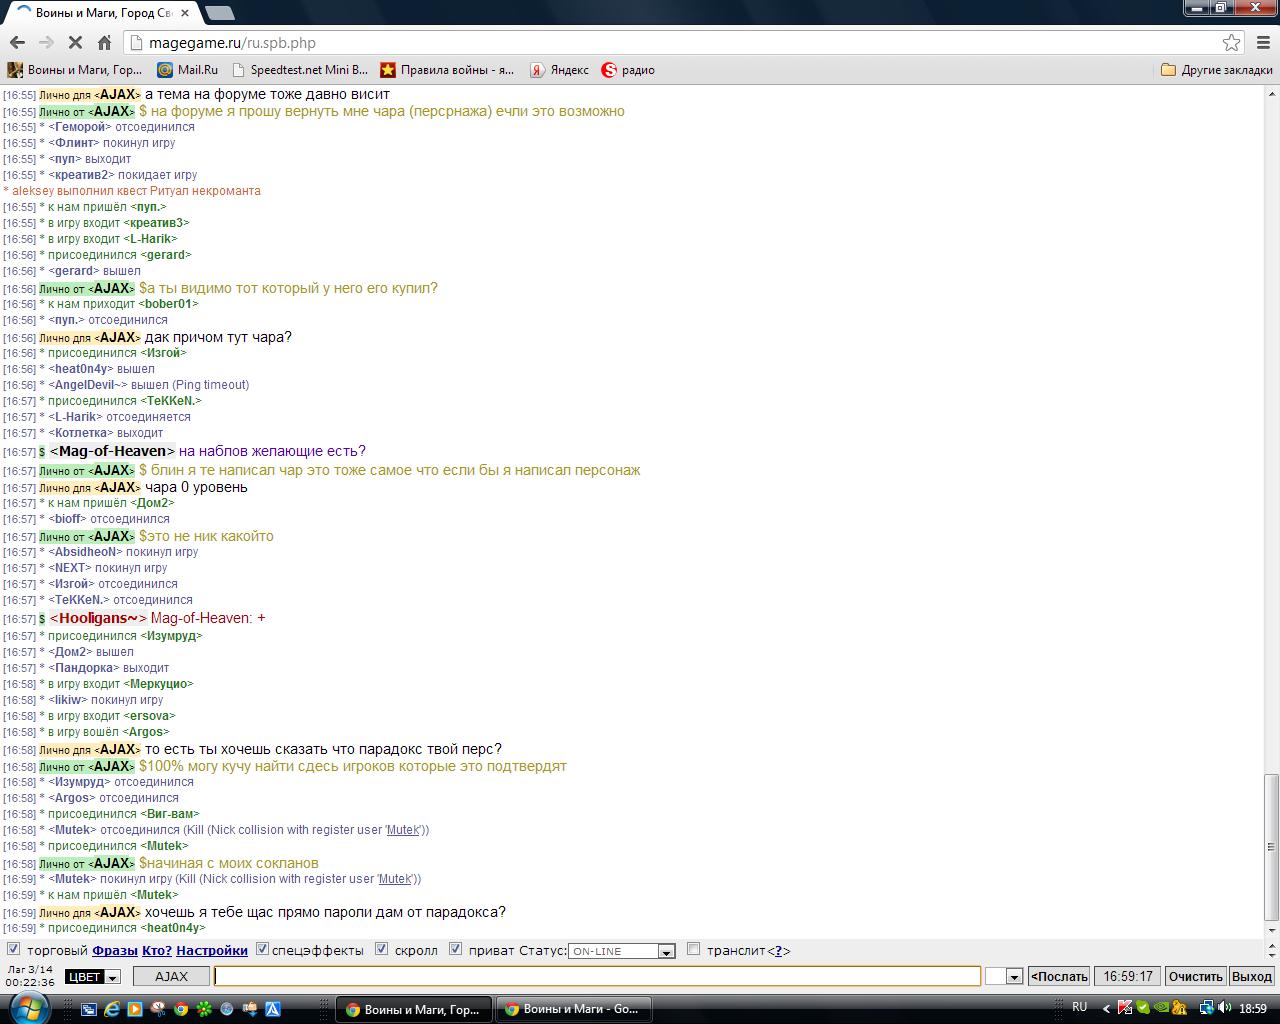
Task: Open a new browser tab
Action: click(x=219, y=13)
